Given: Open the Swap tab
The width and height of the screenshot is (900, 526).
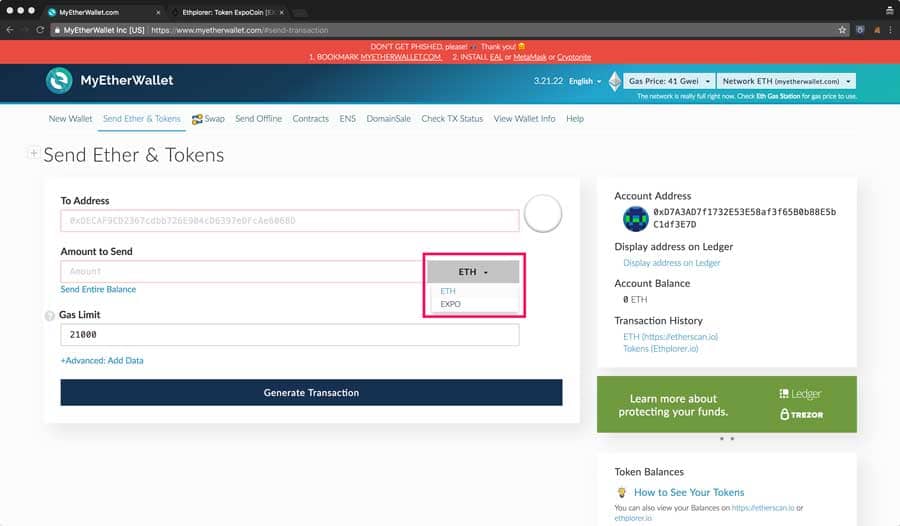Looking at the screenshot, I should point(208,119).
